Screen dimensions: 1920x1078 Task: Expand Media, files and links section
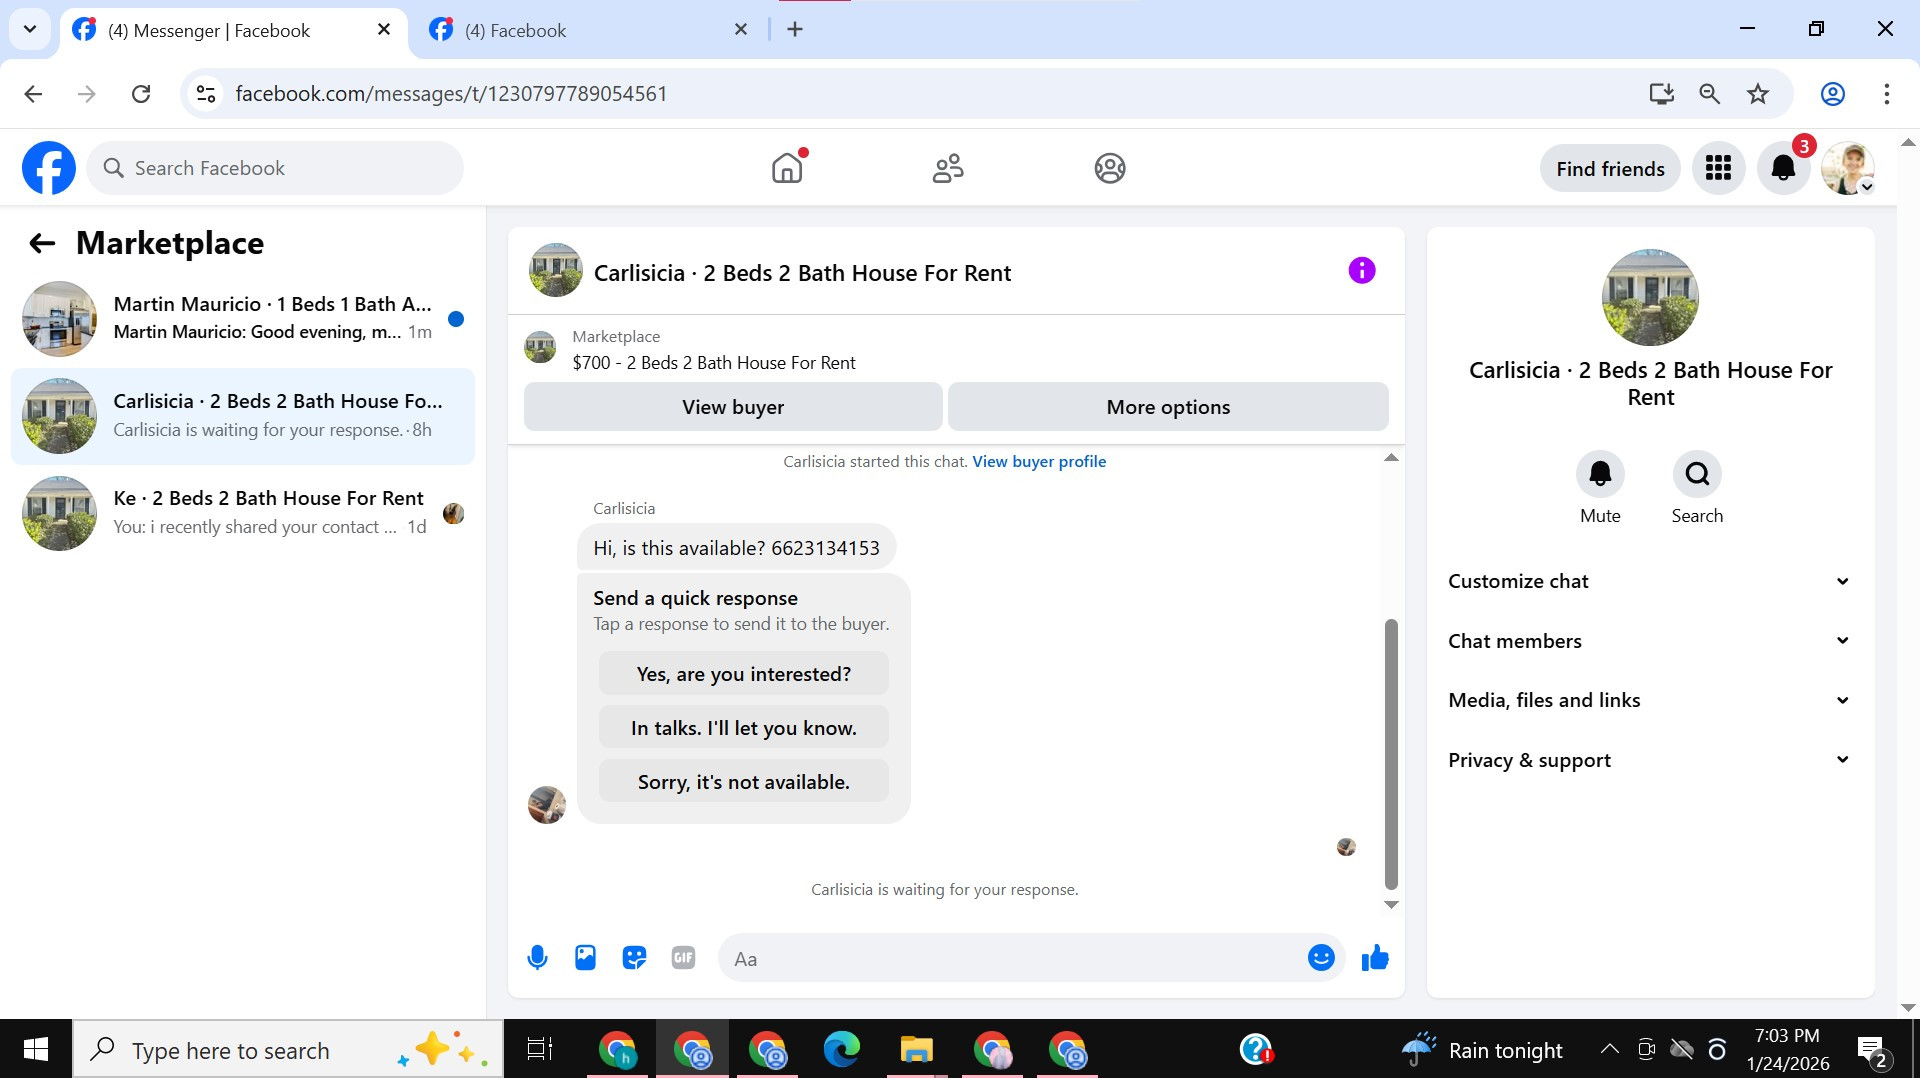coord(1650,700)
